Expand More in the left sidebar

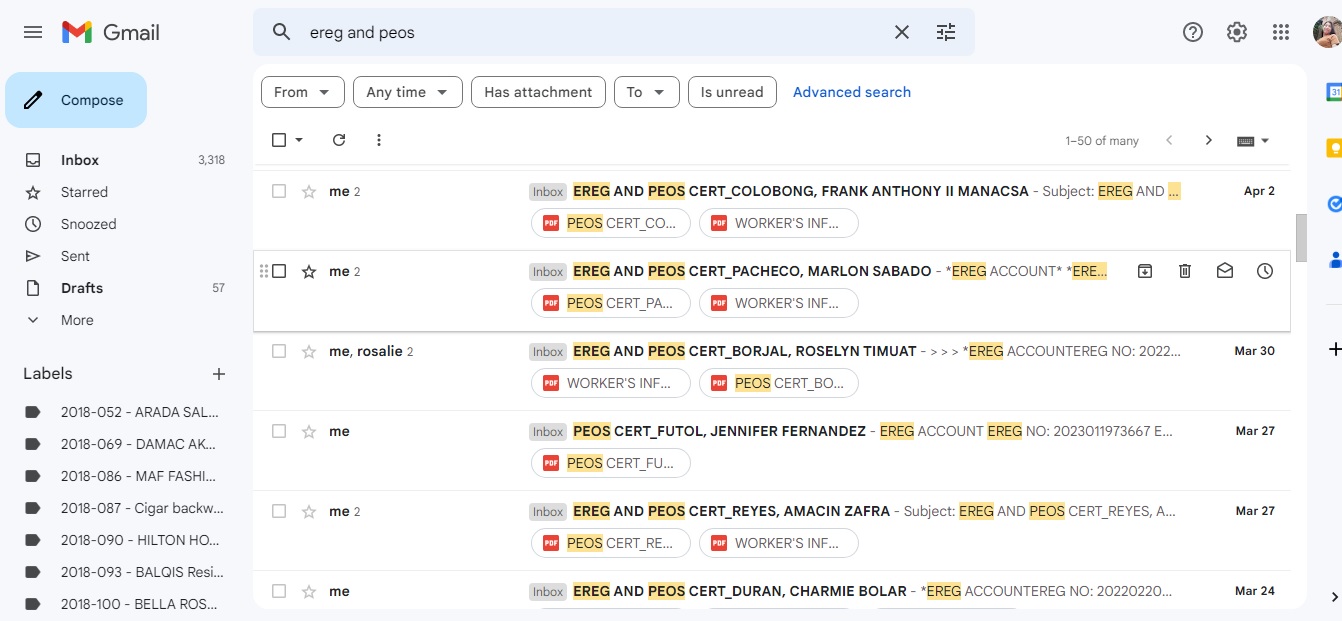(x=77, y=320)
